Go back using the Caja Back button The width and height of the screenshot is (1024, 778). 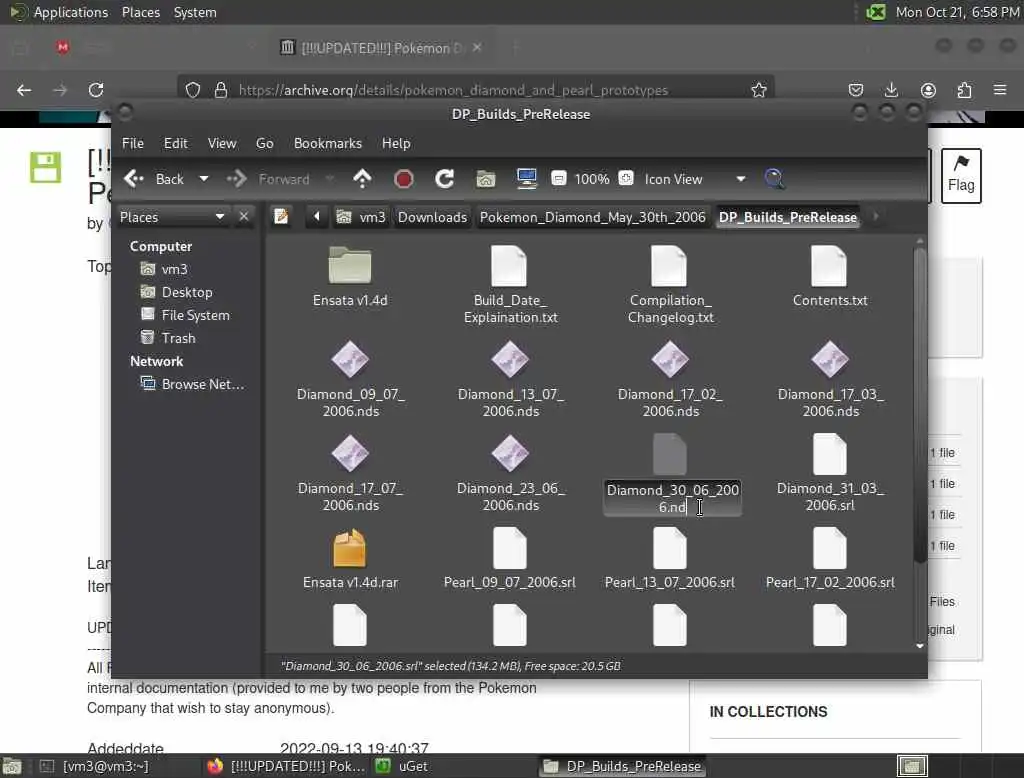pyautogui.click(x=154, y=179)
